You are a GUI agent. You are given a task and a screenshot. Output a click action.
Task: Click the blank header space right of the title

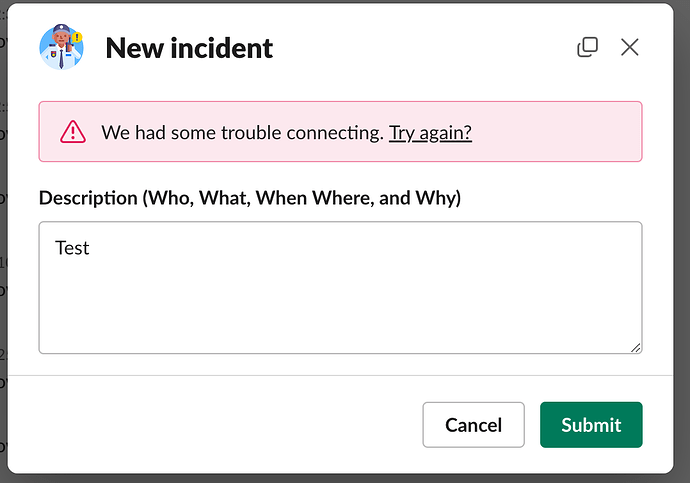(x=420, y=47)
